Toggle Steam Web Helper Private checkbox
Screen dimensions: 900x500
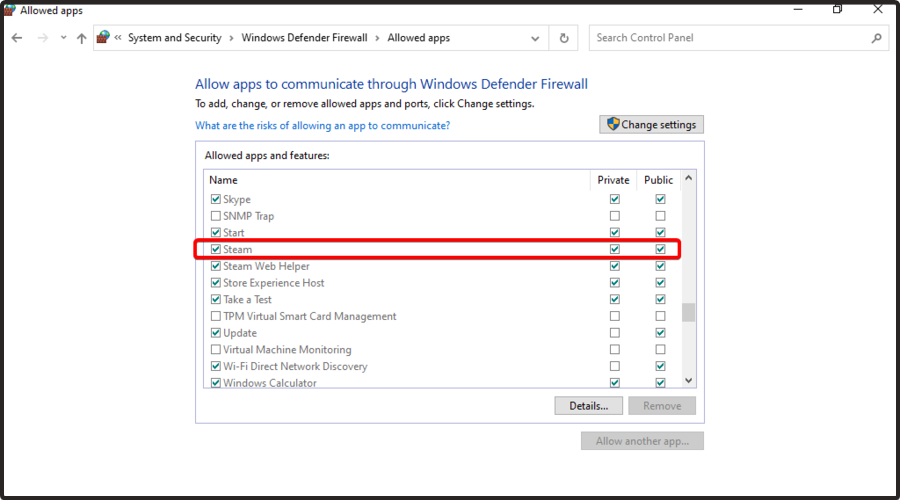pyautogui.click(x=615, y=266)
